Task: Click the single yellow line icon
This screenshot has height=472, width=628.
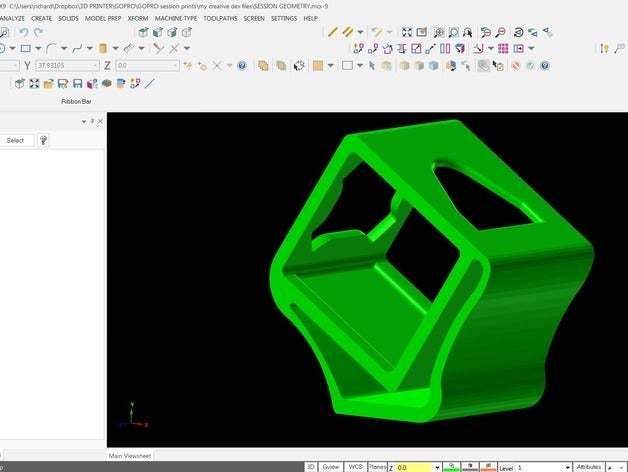Action: (x=332, y=32)
